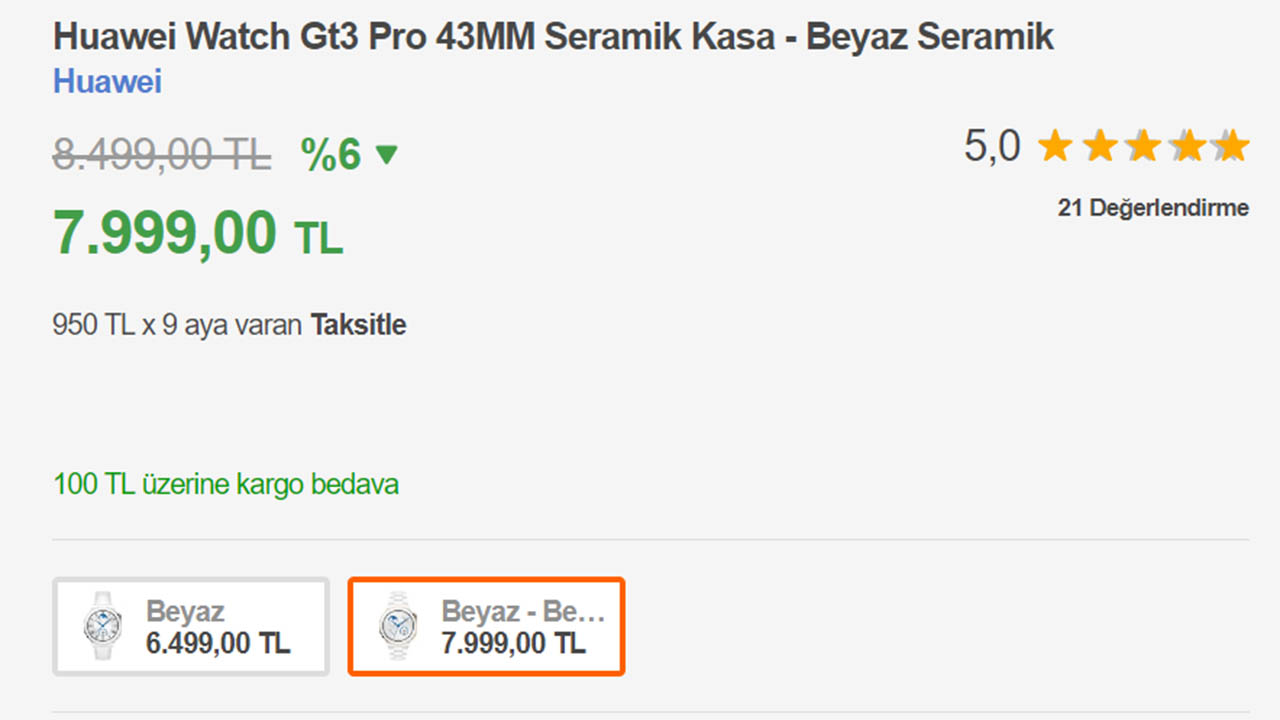
Task: Click the third rating star
Action: point(1143,147)
